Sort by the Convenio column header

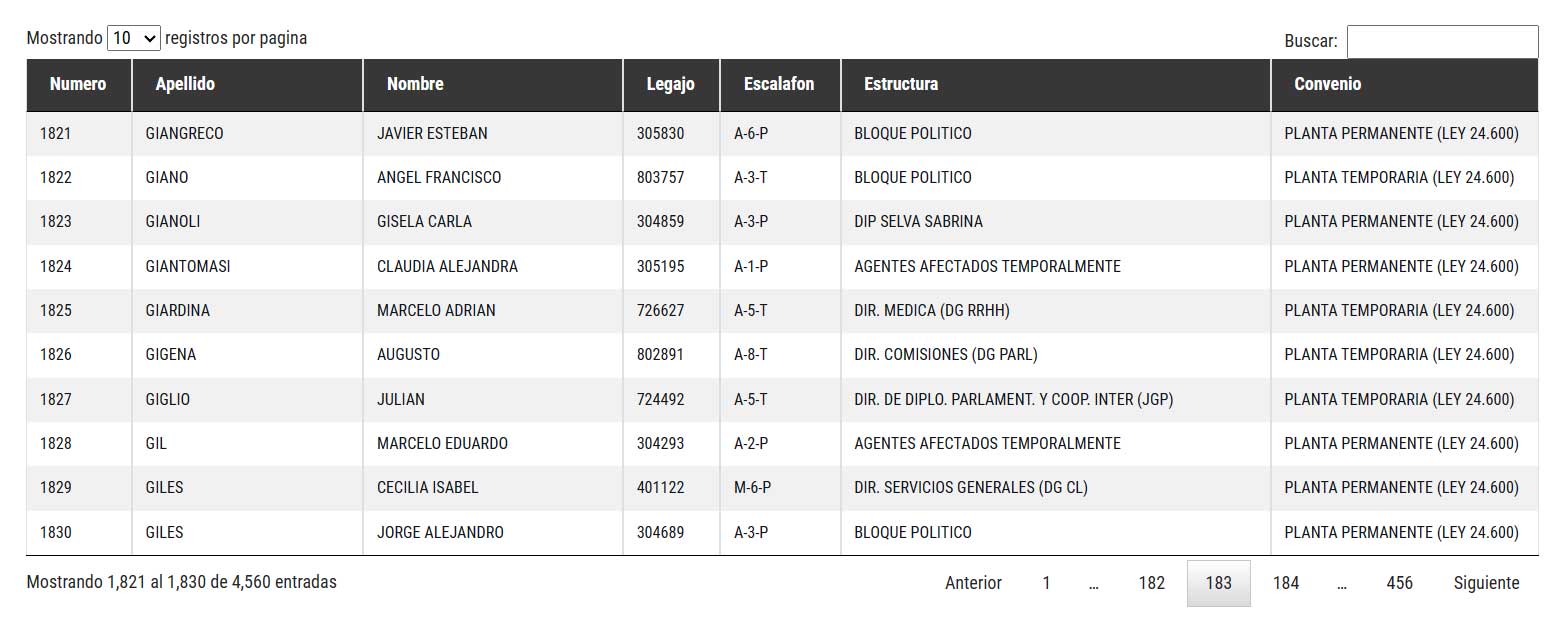click(x=1404, y=84)
